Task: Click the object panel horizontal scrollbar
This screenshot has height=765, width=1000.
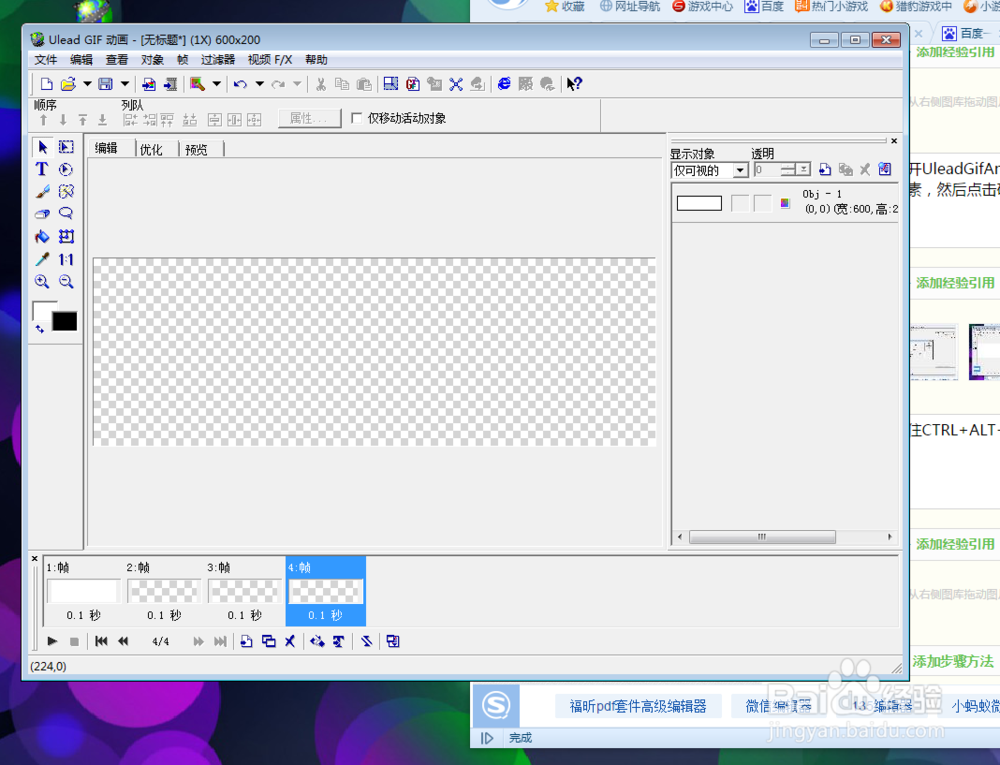Action: pos(762,537)
